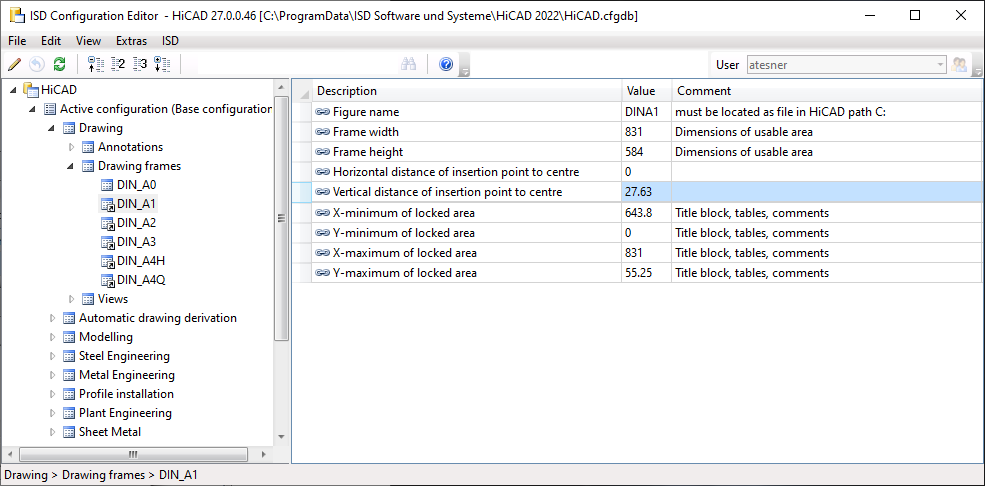Collapse the Drawing node
985x486 pixels.
click(x=52, y=128)
